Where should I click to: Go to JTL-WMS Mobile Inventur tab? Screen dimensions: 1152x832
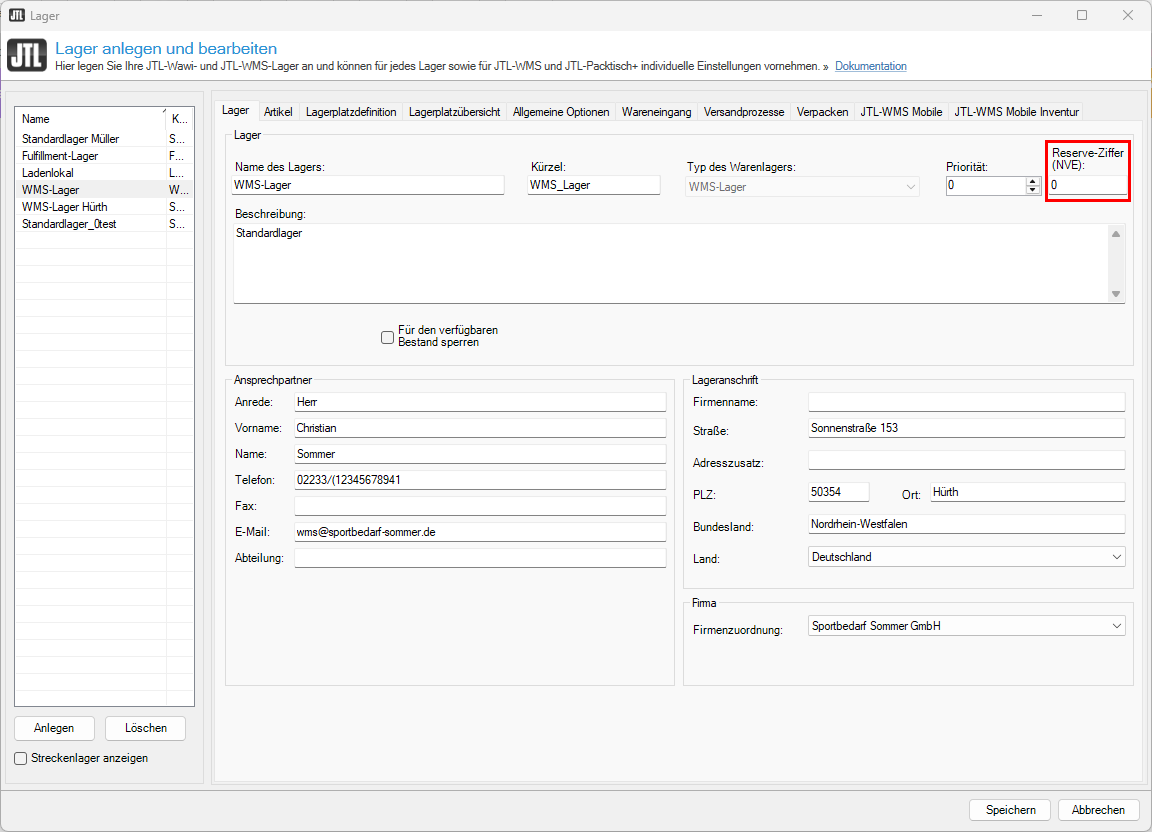point(1016,112)
